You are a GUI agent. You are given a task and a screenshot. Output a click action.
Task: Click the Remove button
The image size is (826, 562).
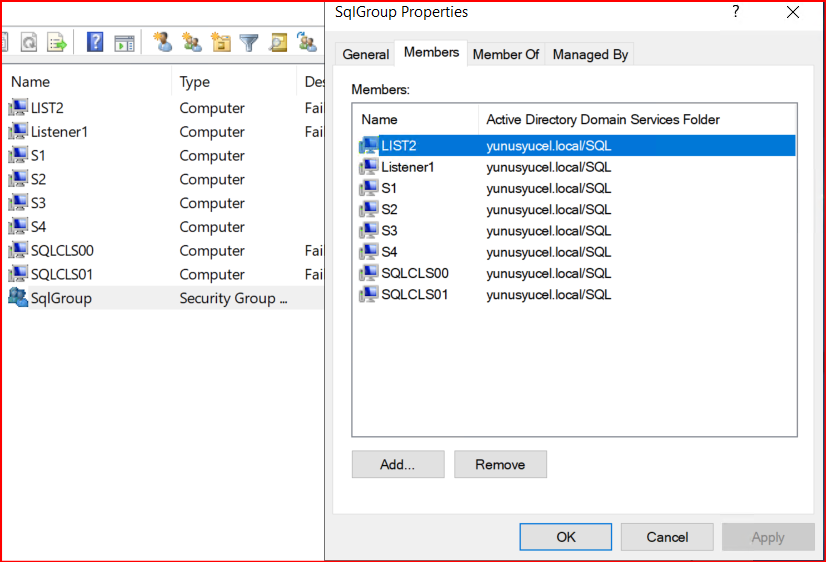pyautogui.click(x=500, y=464)
